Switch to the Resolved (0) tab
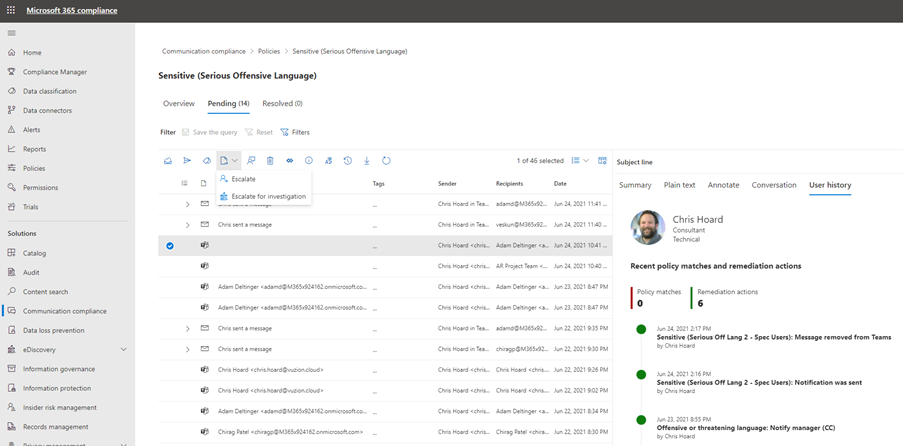This screenshot has height=446, width=903. 282,104
